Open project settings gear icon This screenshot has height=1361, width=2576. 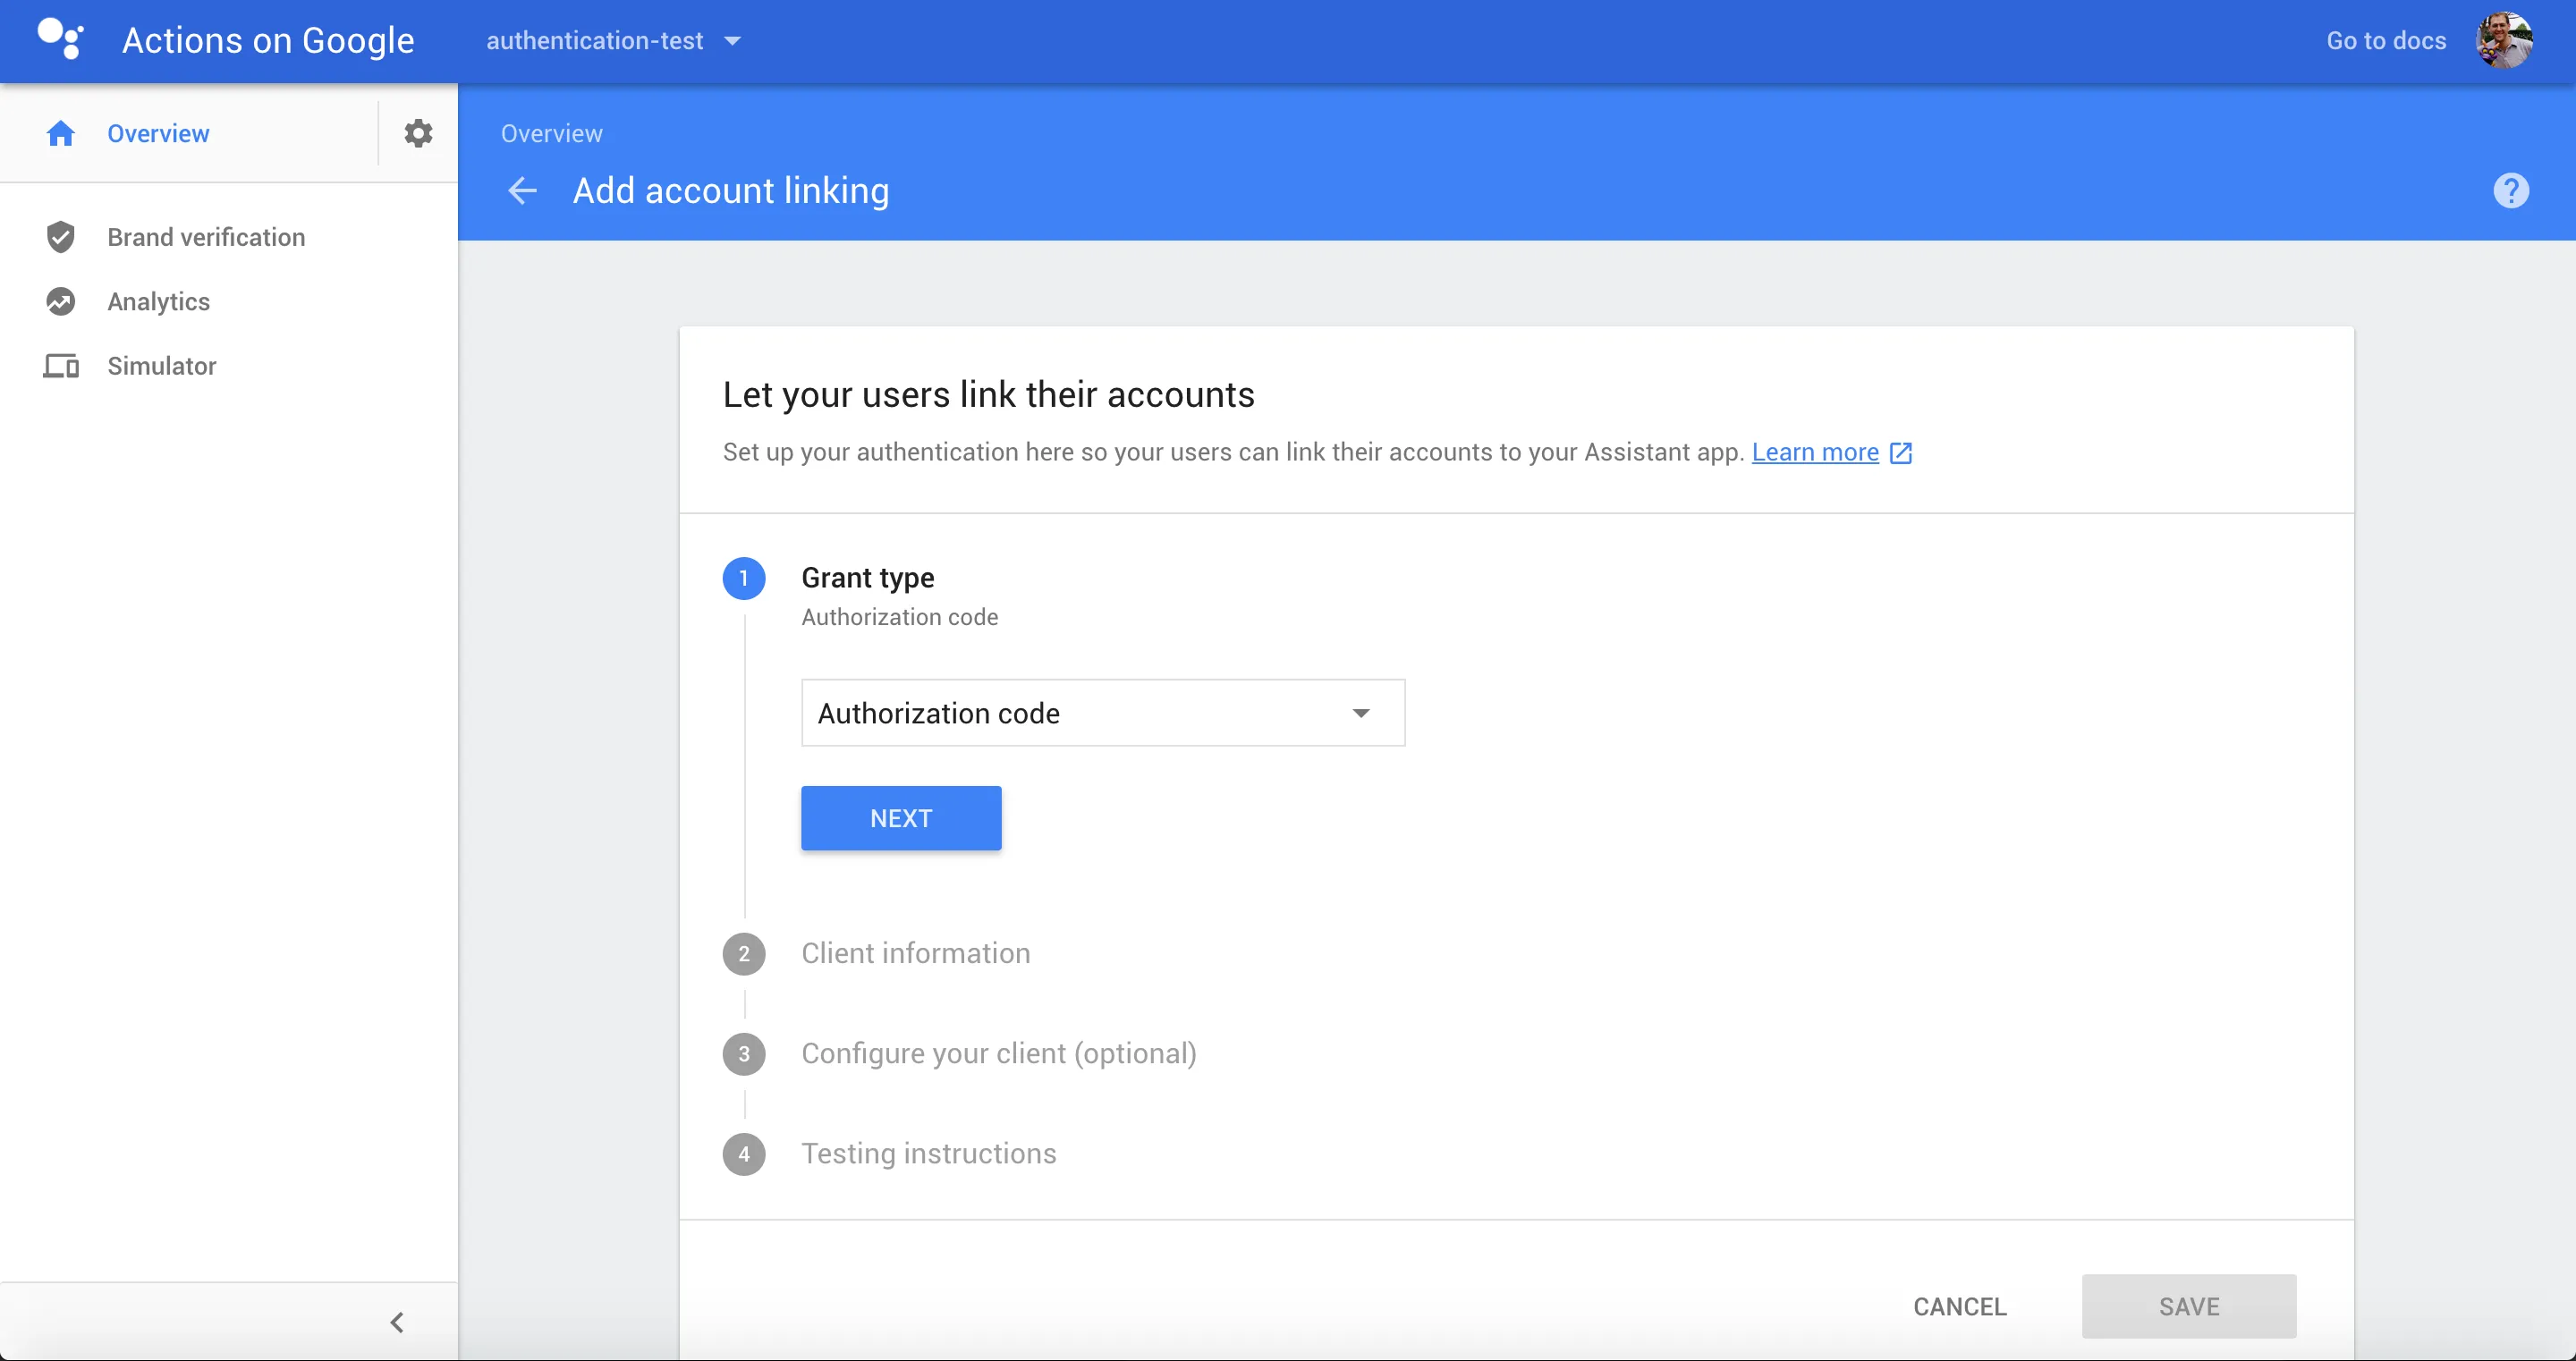pyautogui.click(x=418, y=133)
